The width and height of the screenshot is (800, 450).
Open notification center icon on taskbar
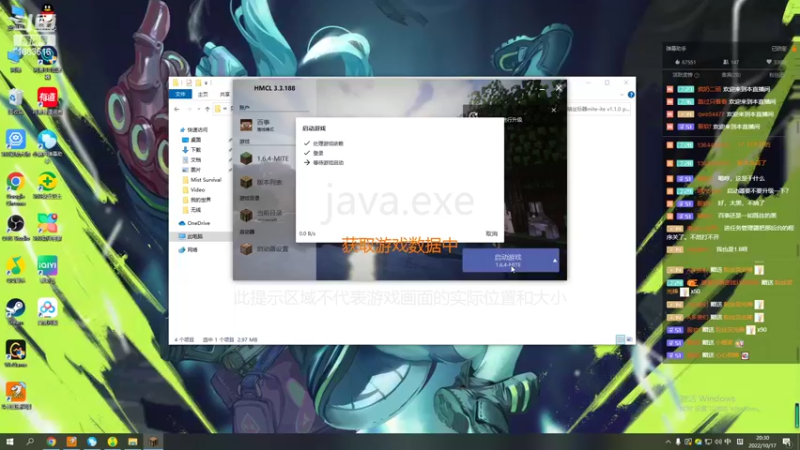click(x=787, y=442)
